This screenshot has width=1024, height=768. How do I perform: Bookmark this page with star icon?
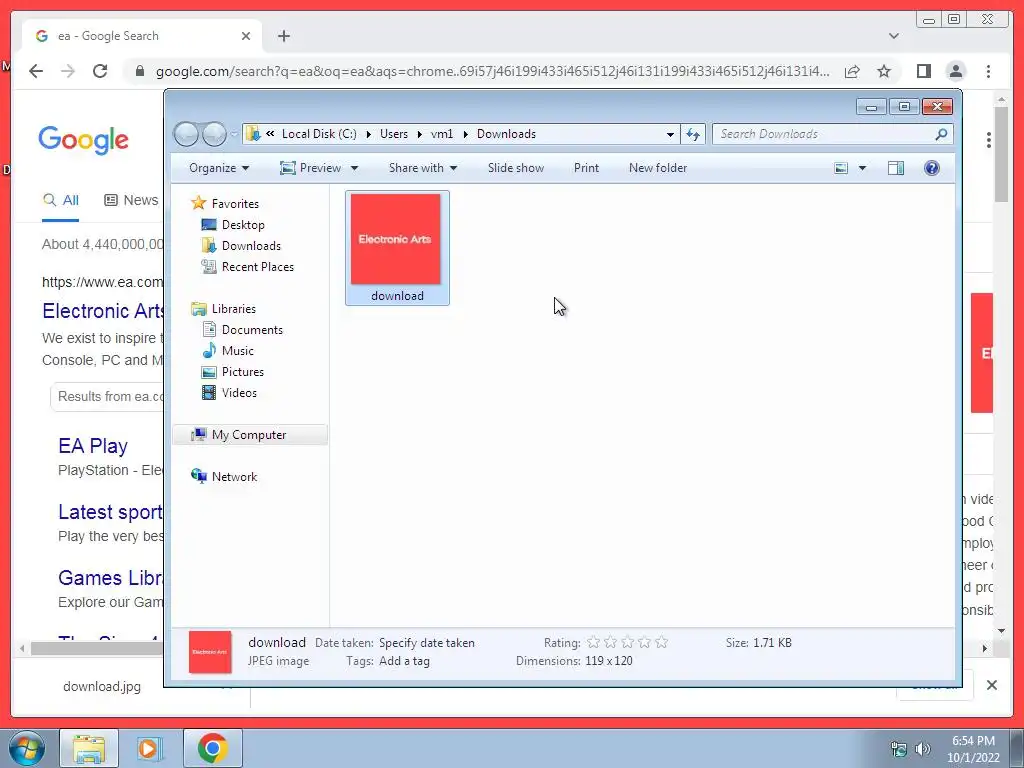884,71
